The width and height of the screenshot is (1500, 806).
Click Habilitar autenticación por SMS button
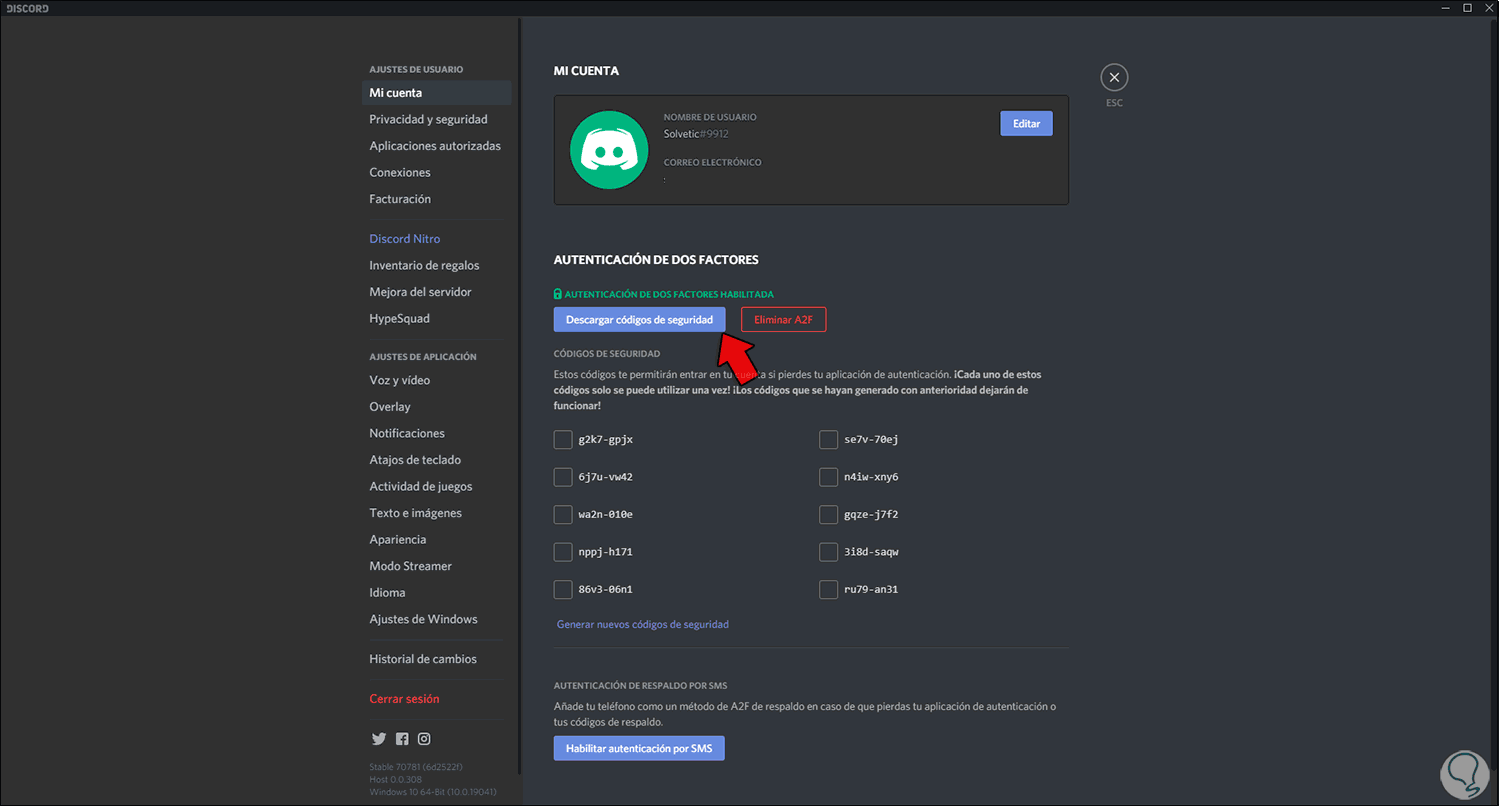coord(639,748)
